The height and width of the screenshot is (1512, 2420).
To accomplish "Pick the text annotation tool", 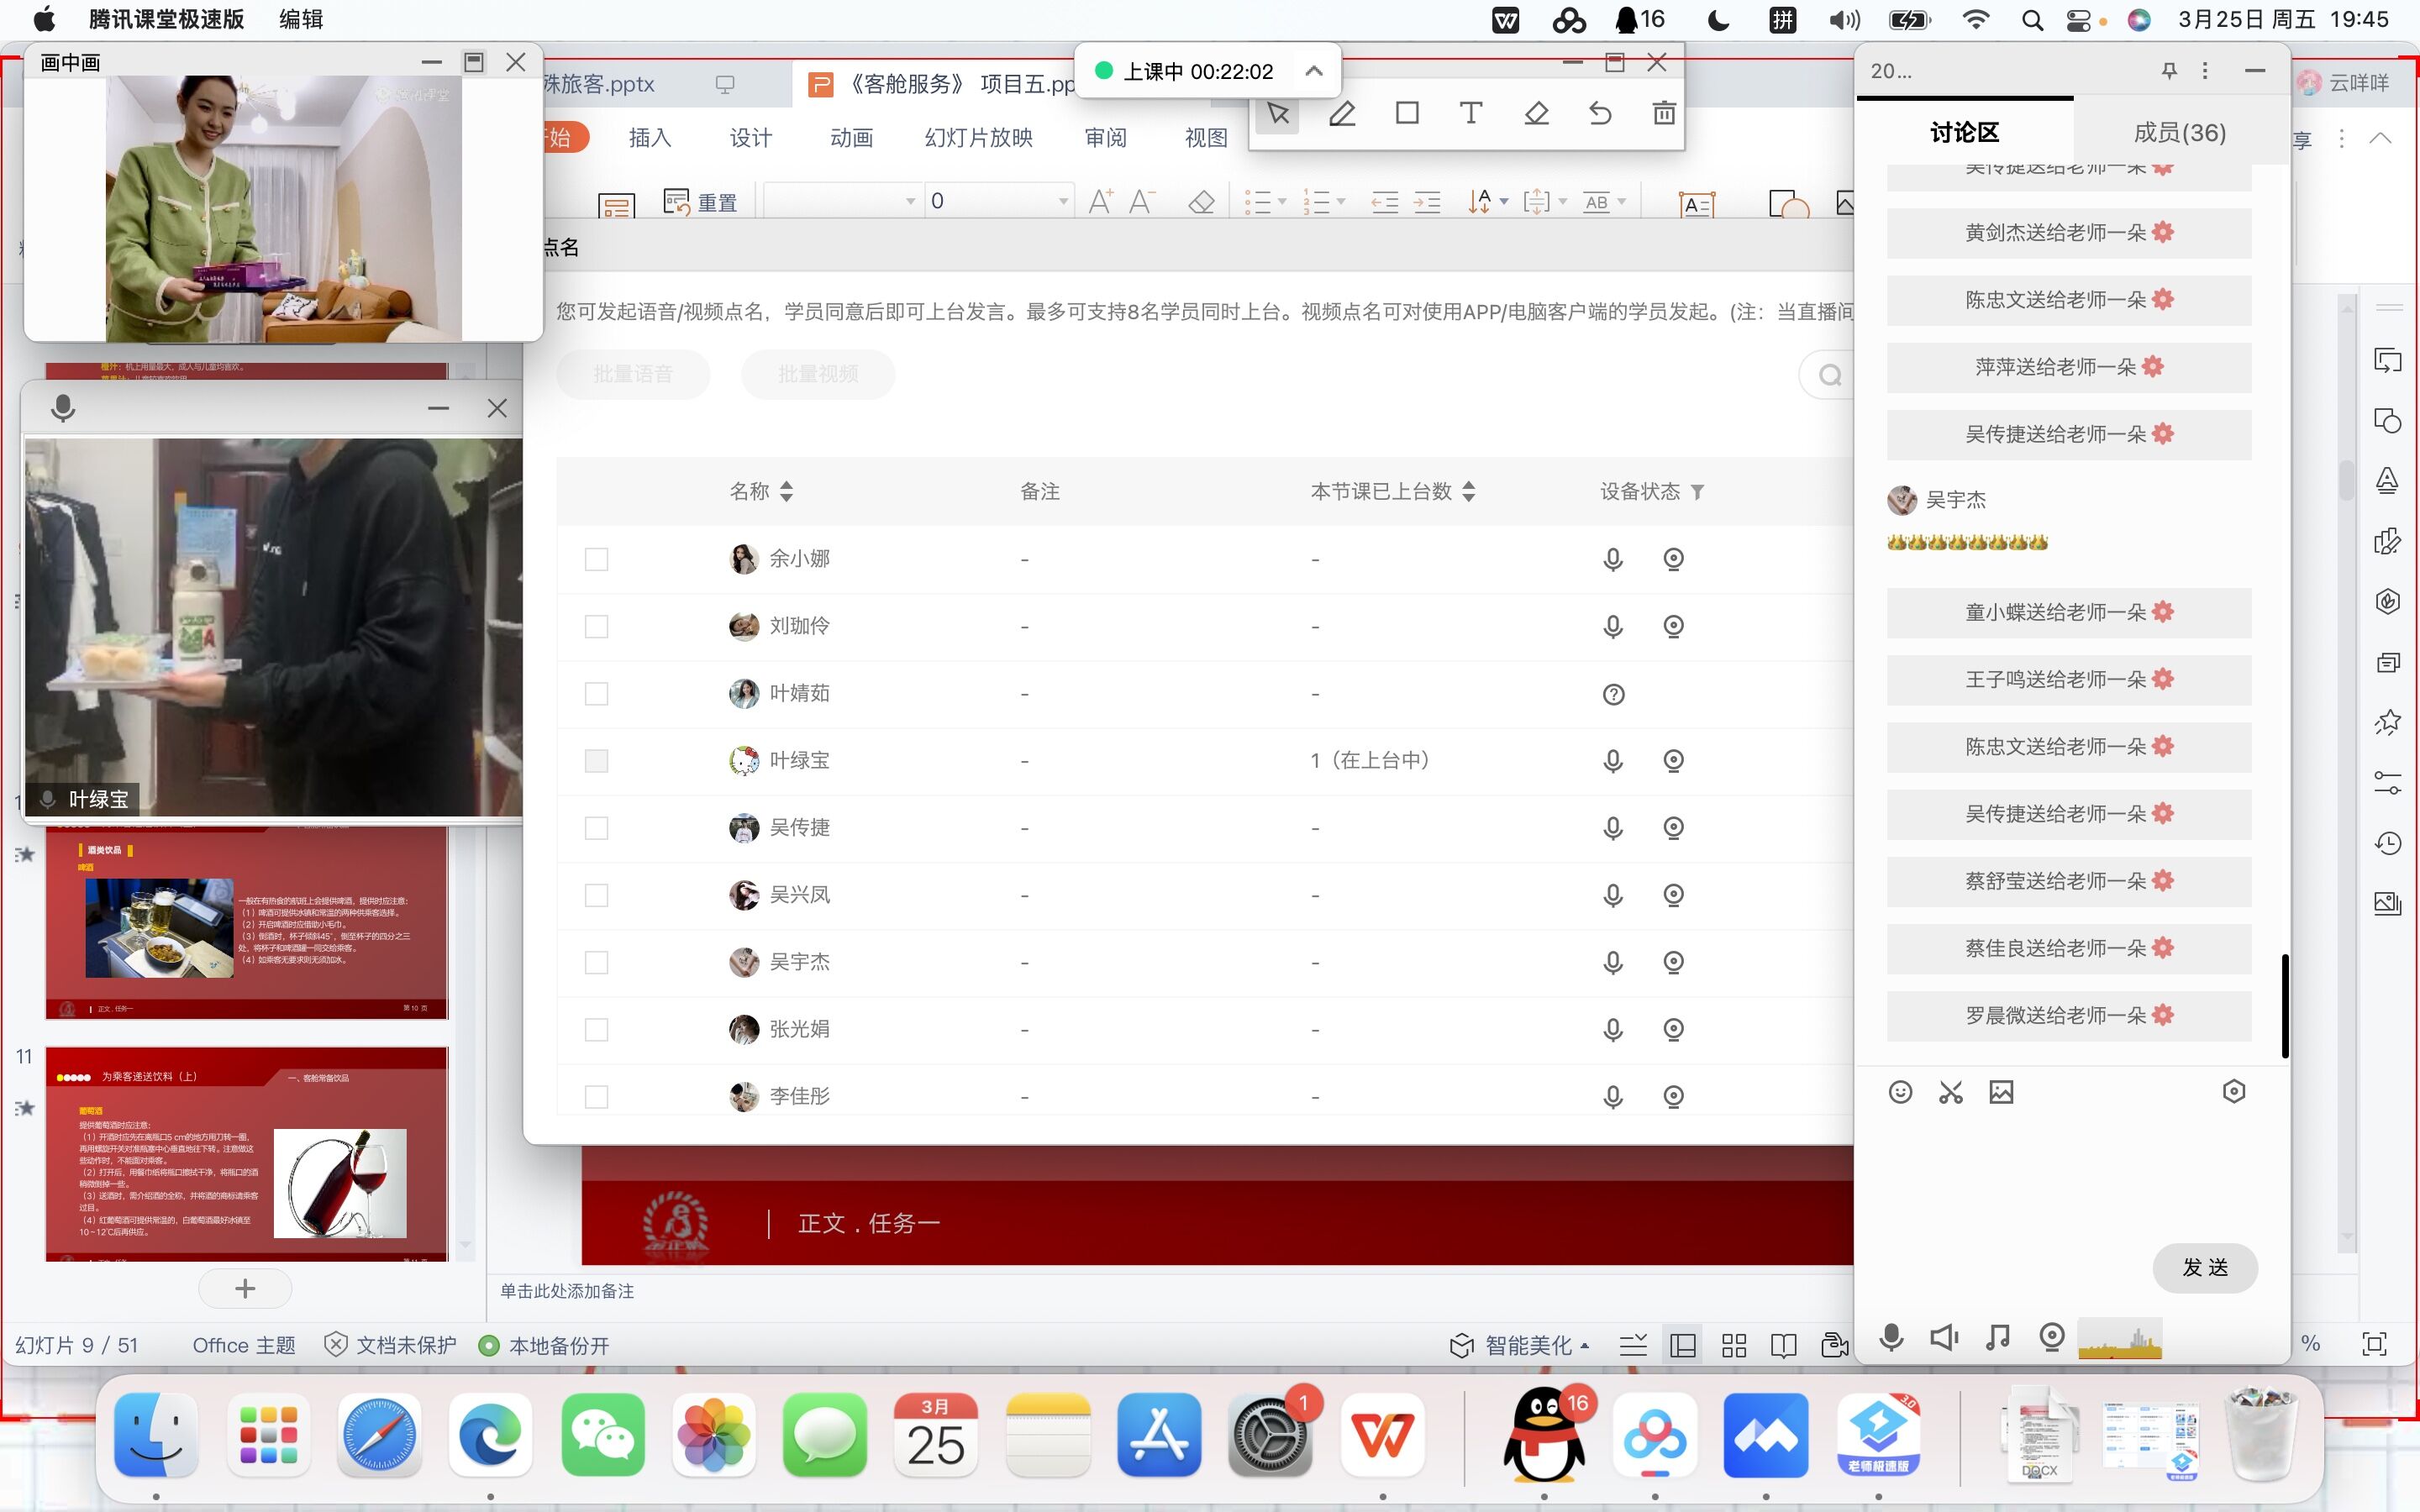I will [1470, 113].
